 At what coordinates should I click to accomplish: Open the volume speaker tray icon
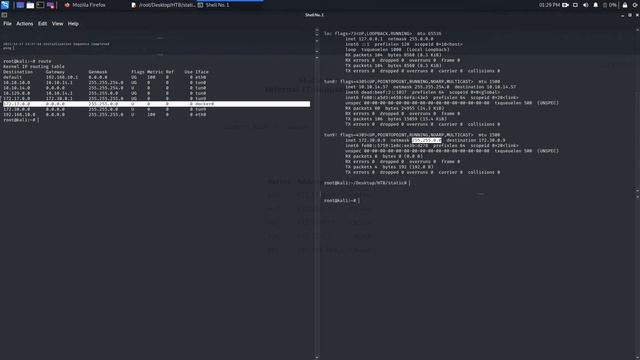point(586,5)
